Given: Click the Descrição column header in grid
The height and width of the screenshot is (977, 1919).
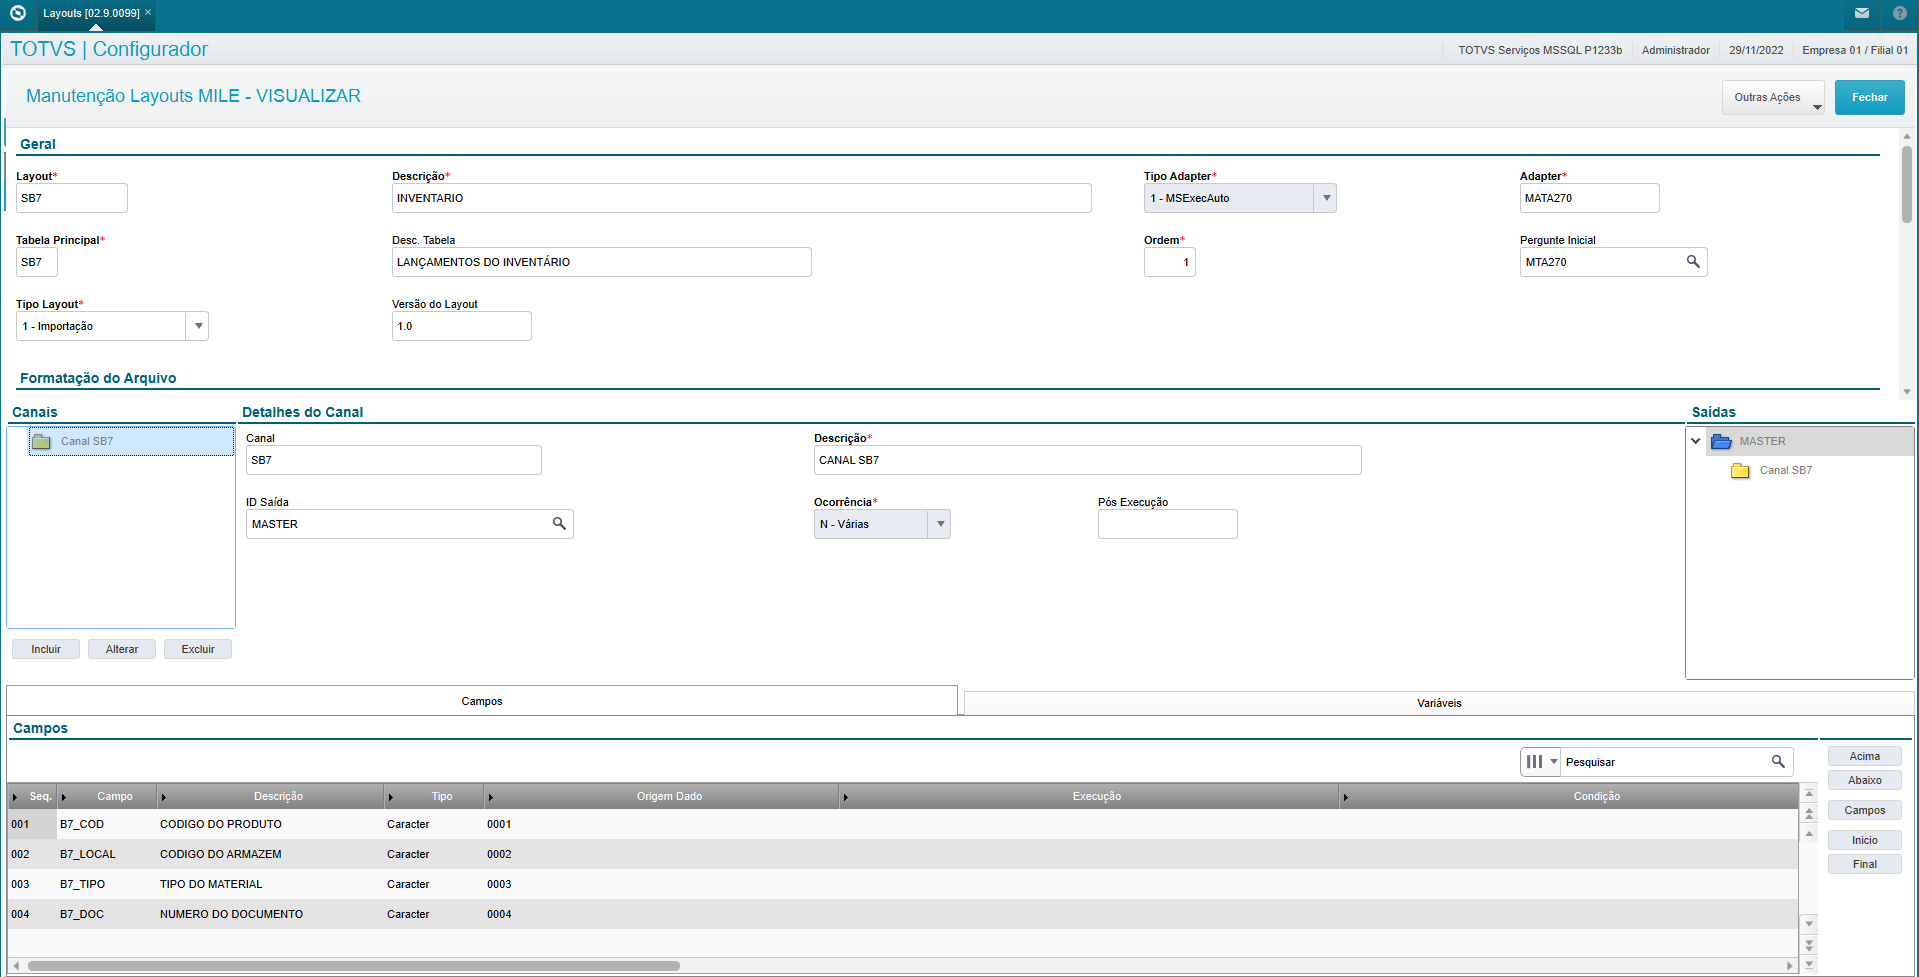Looking at the screenshot, I should click(x=271, y=797).
